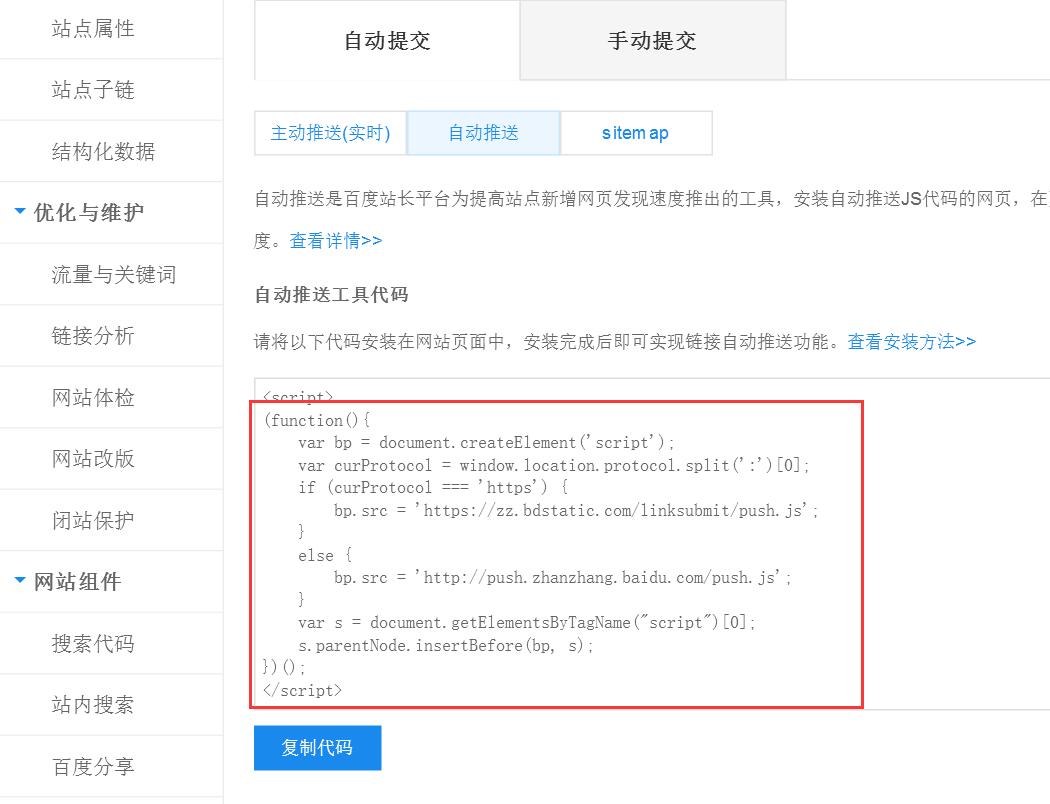Click the closing </script> tag line
The image size is (1050, 804).
tap(303, 690)
